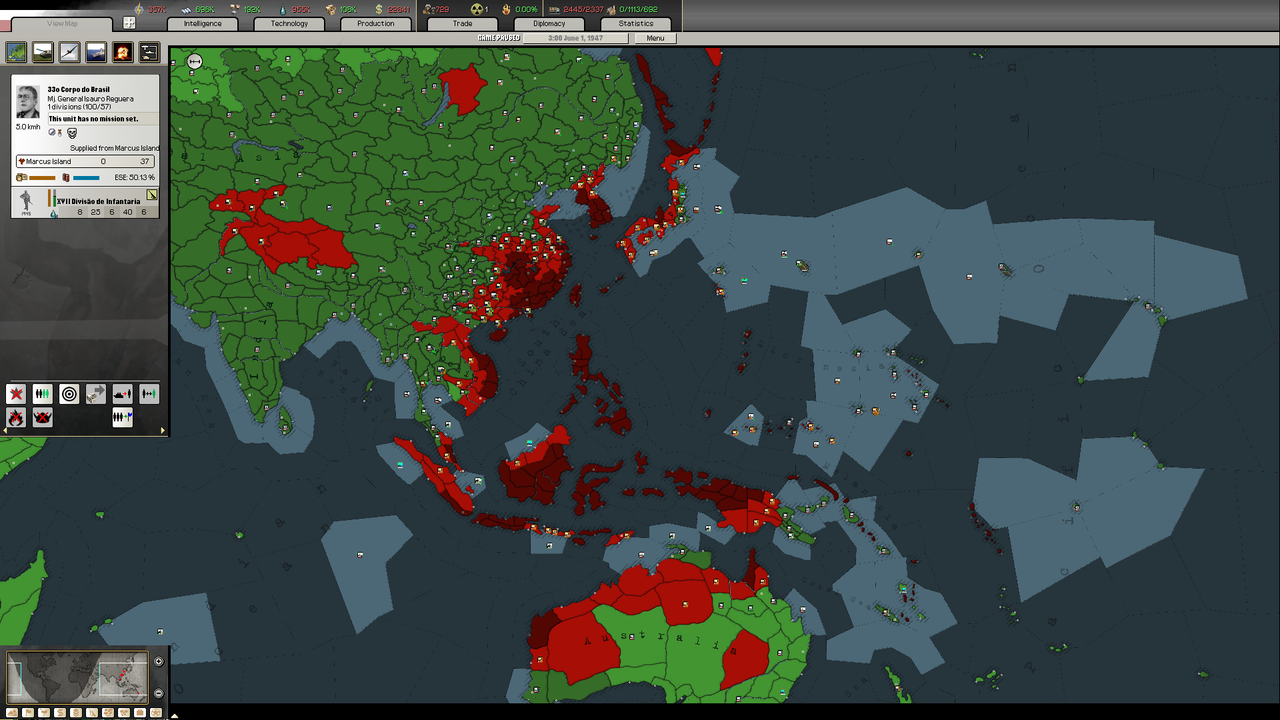Select the terrain mapmode mountain icon
1280x720 pixels.
click(x=12, y=712)
